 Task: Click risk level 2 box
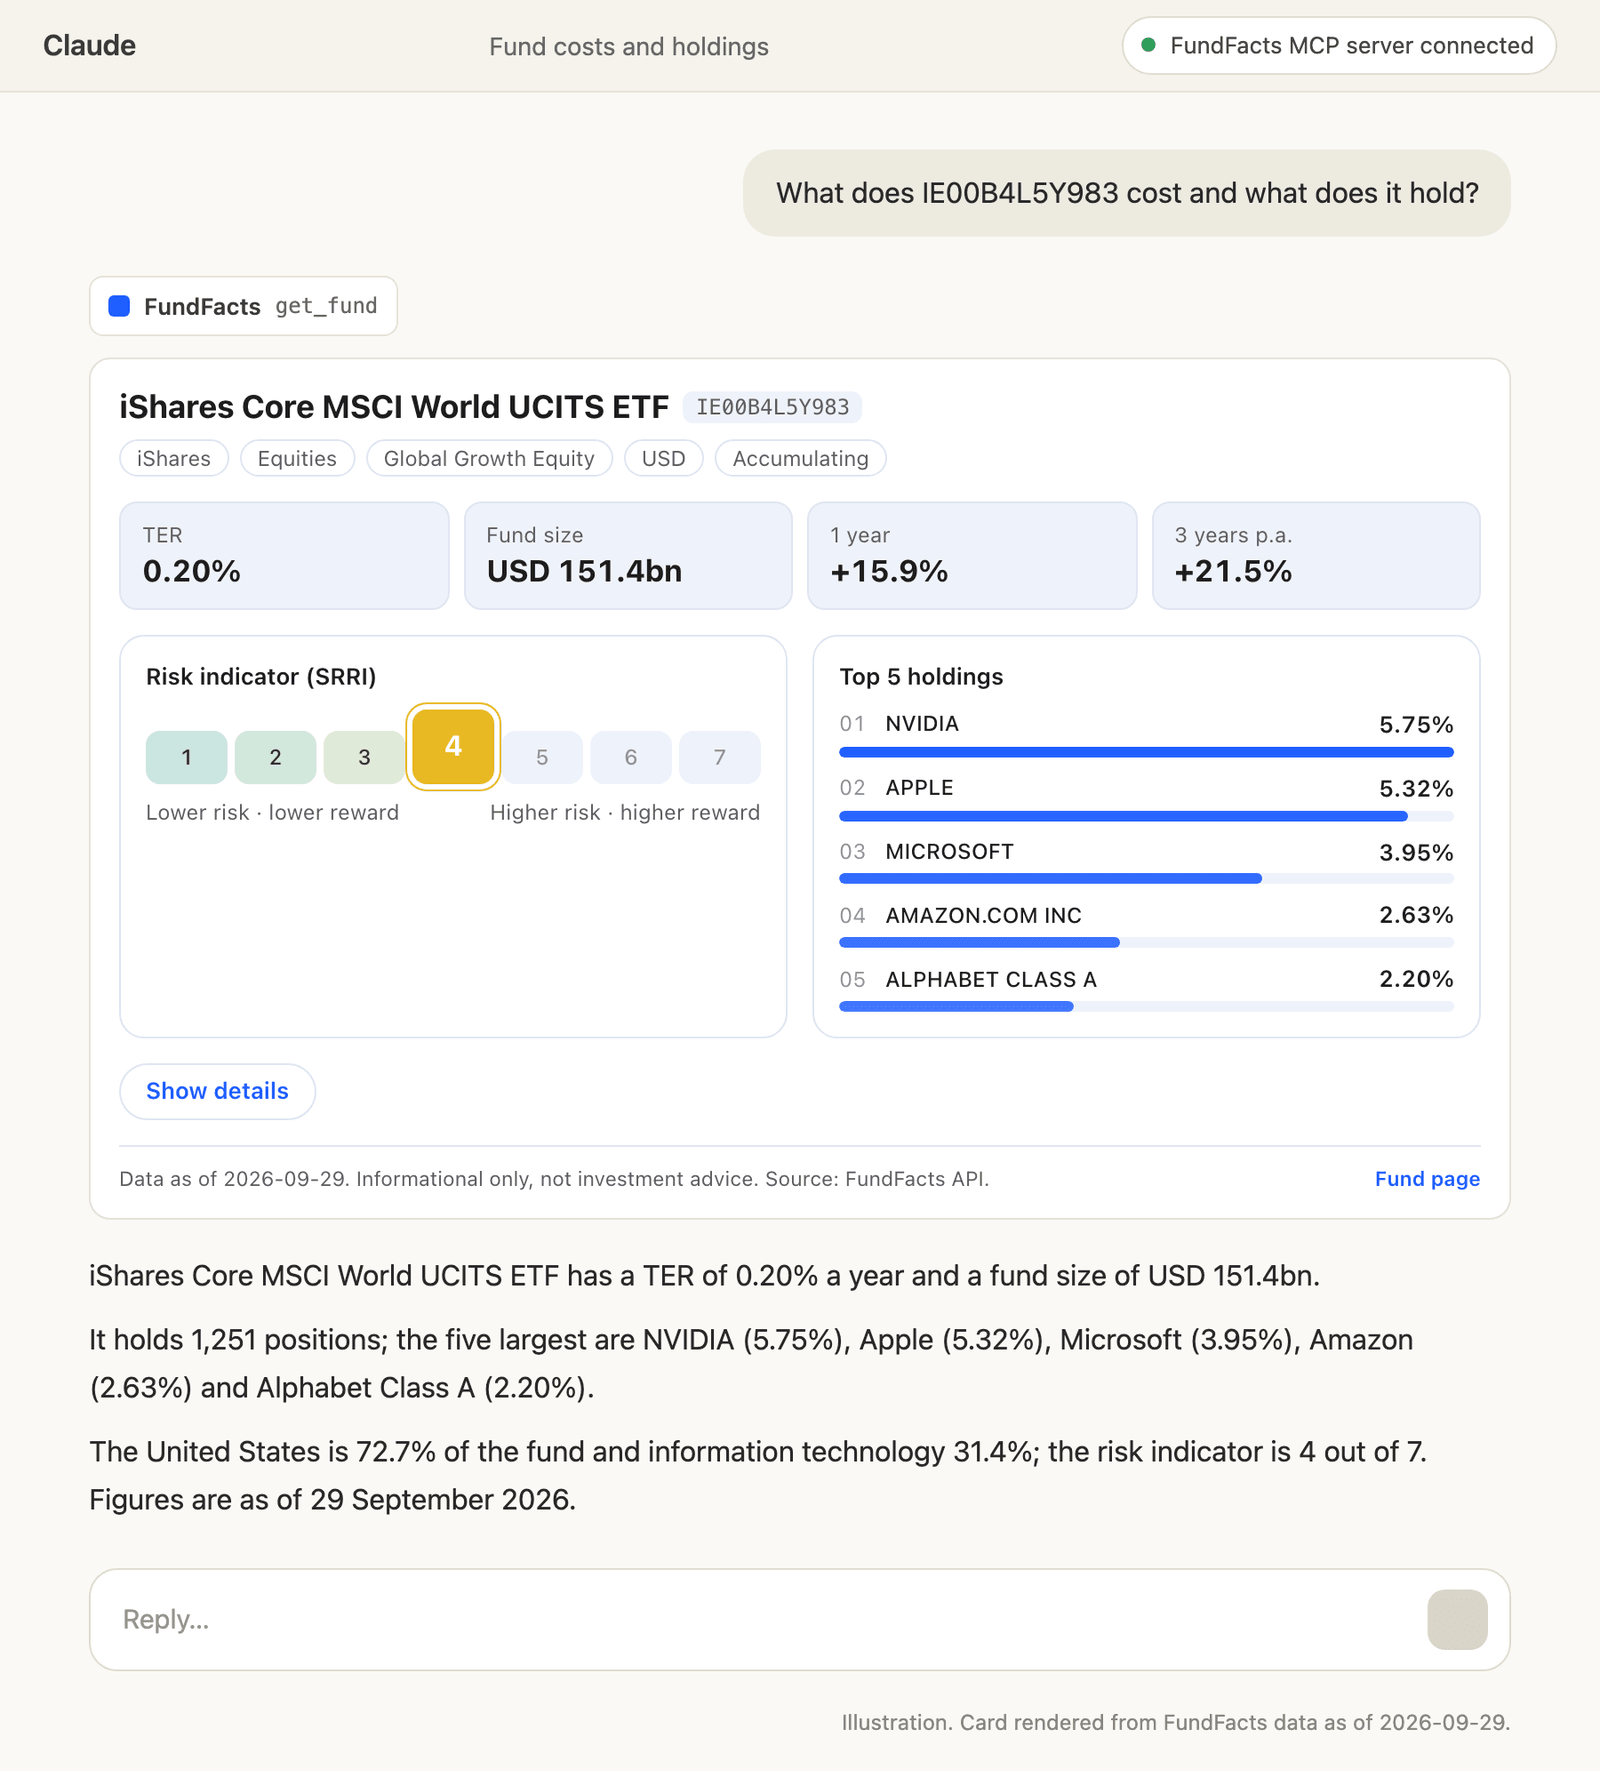click(x=275, y=757)
